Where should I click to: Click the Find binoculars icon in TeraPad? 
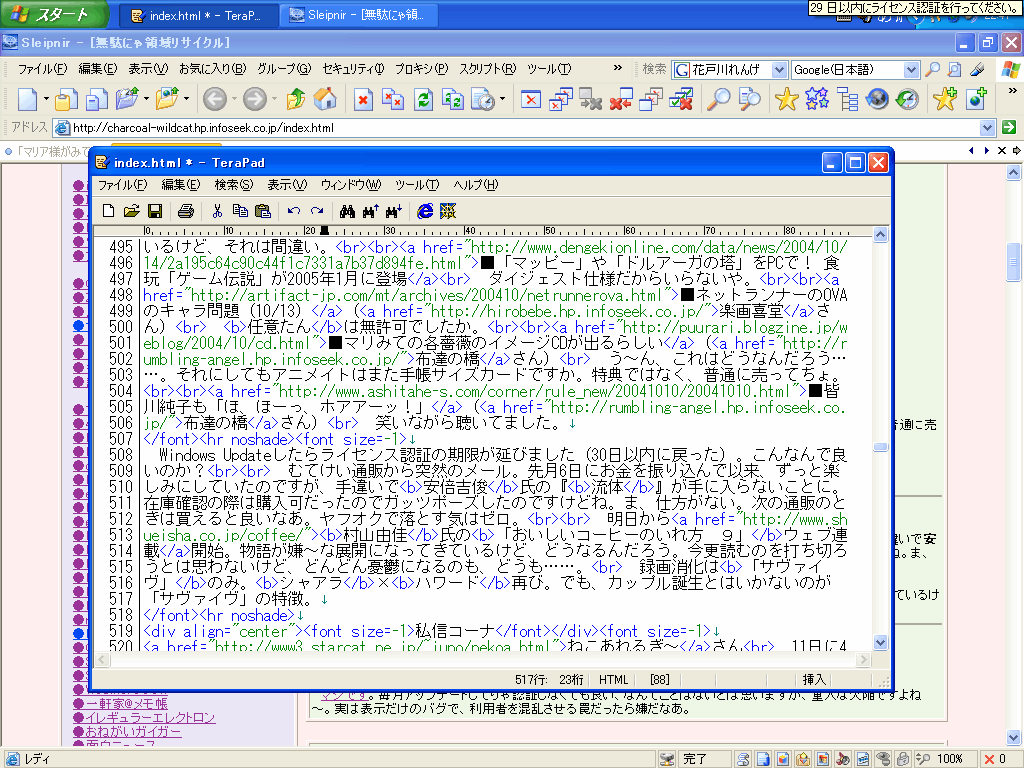(347, 211)
